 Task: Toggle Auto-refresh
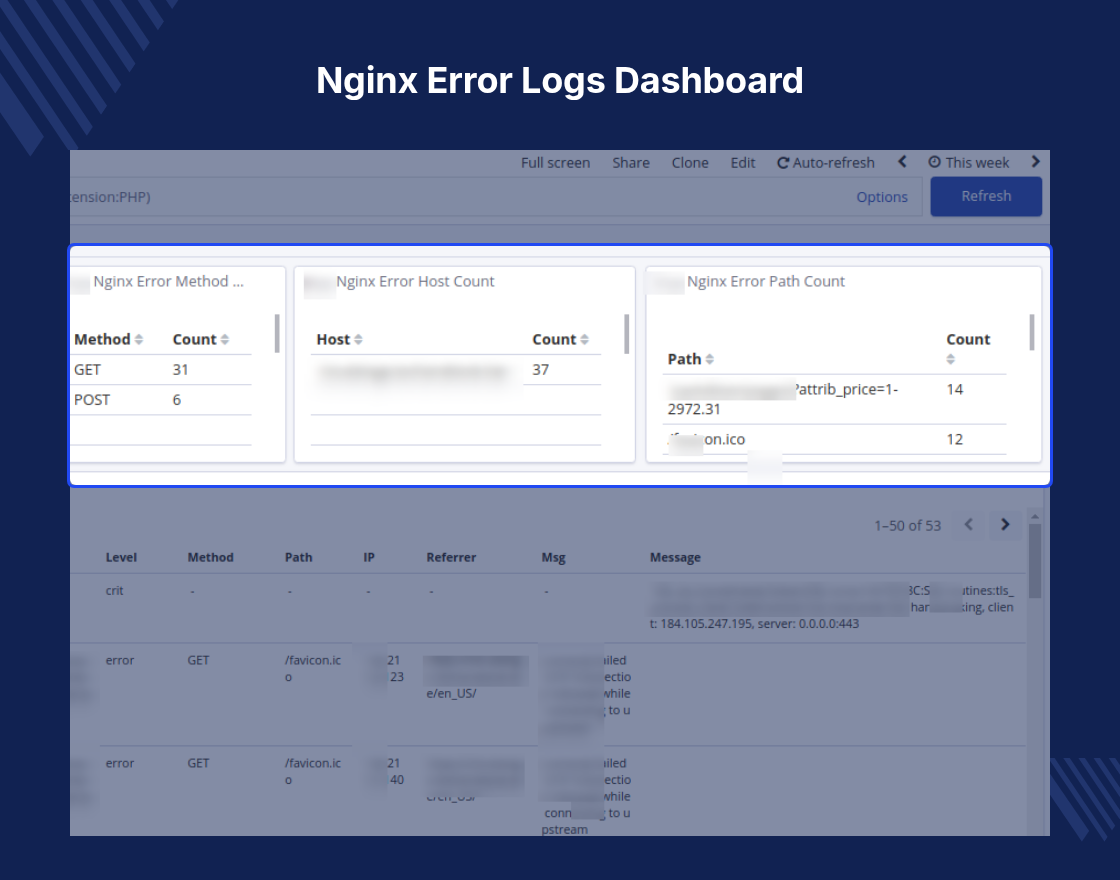click(x=826, y=163)
